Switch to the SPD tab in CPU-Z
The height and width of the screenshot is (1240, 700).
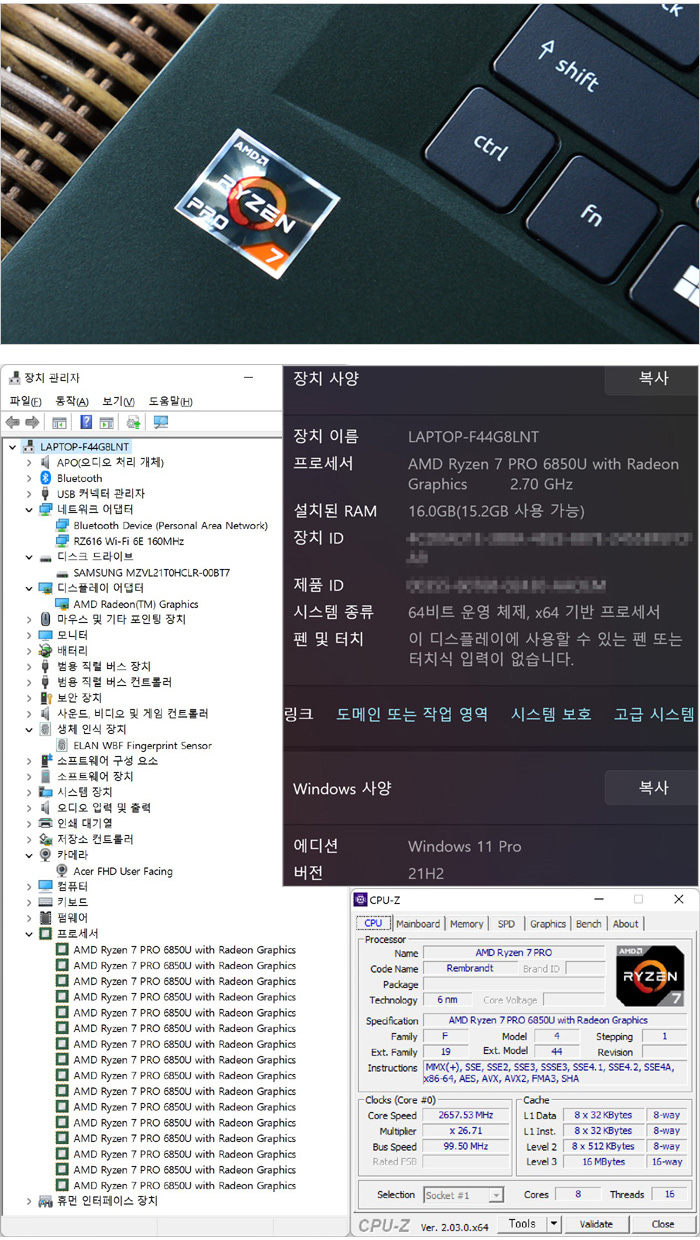(506, 924)
